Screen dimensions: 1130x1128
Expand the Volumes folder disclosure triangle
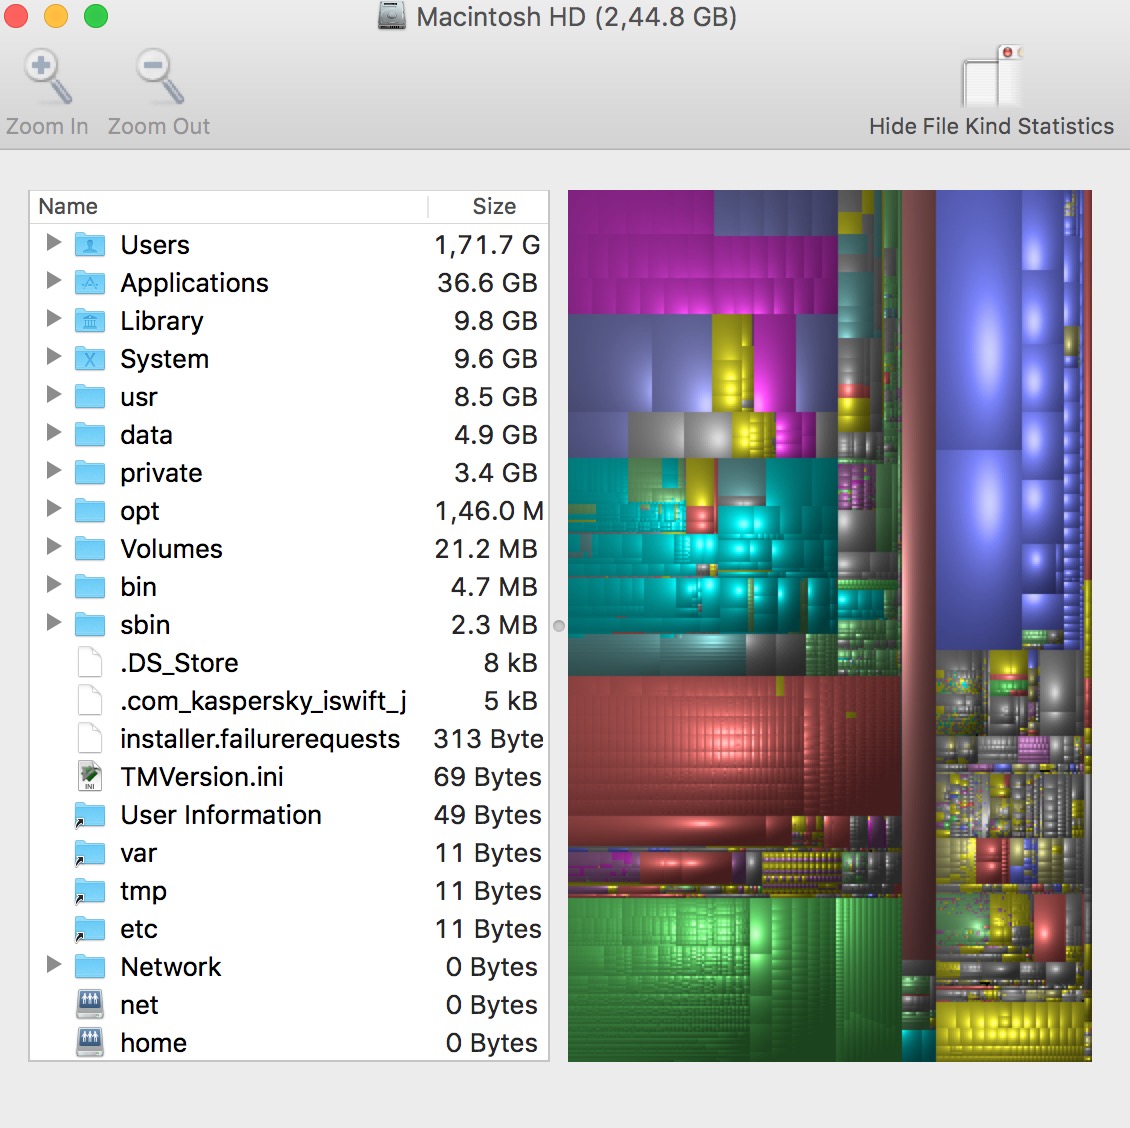point(54,546)
